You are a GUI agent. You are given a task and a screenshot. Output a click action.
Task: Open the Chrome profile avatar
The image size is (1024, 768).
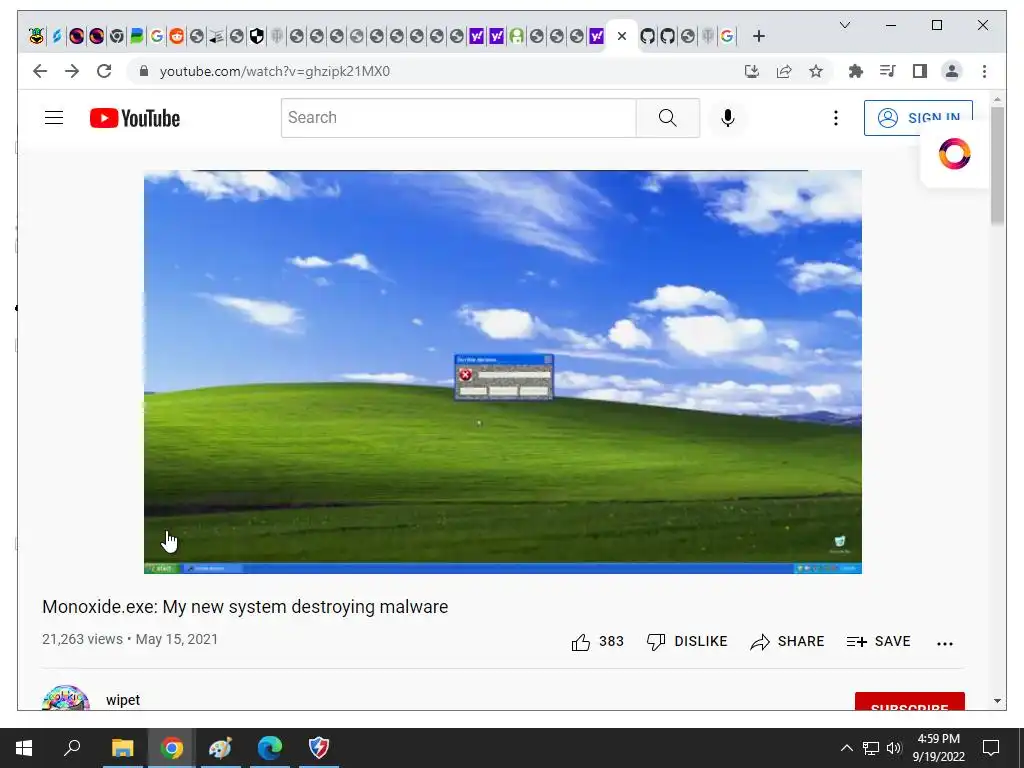(952, 71)
